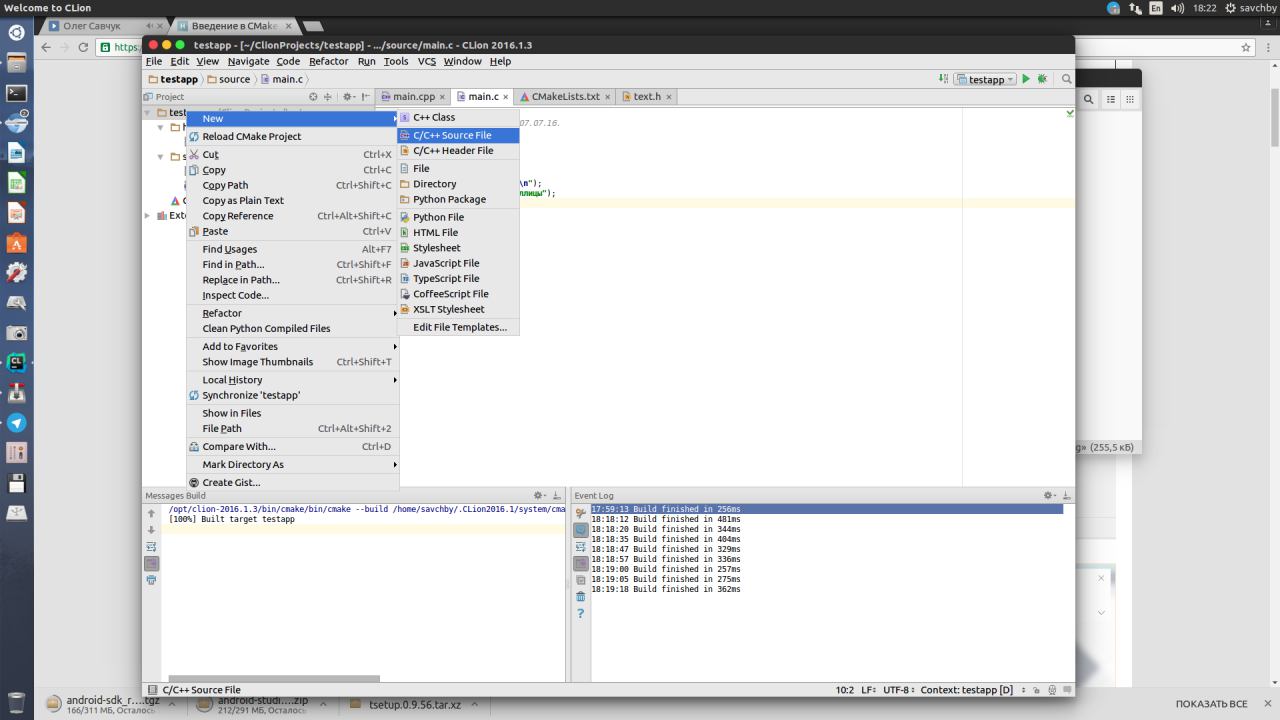This screenshot has height=720, width=1280.
Task: Choose C/C++ Header File from New submenu
Action: tap(452, 151)
